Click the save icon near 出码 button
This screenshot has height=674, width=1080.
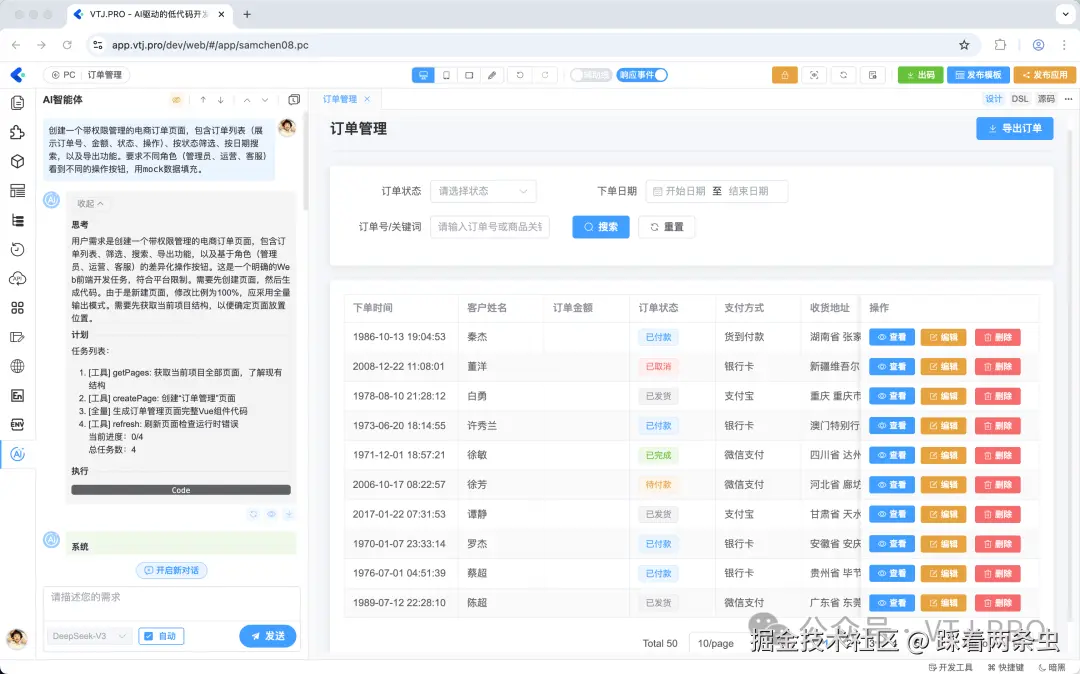point(873,75)
